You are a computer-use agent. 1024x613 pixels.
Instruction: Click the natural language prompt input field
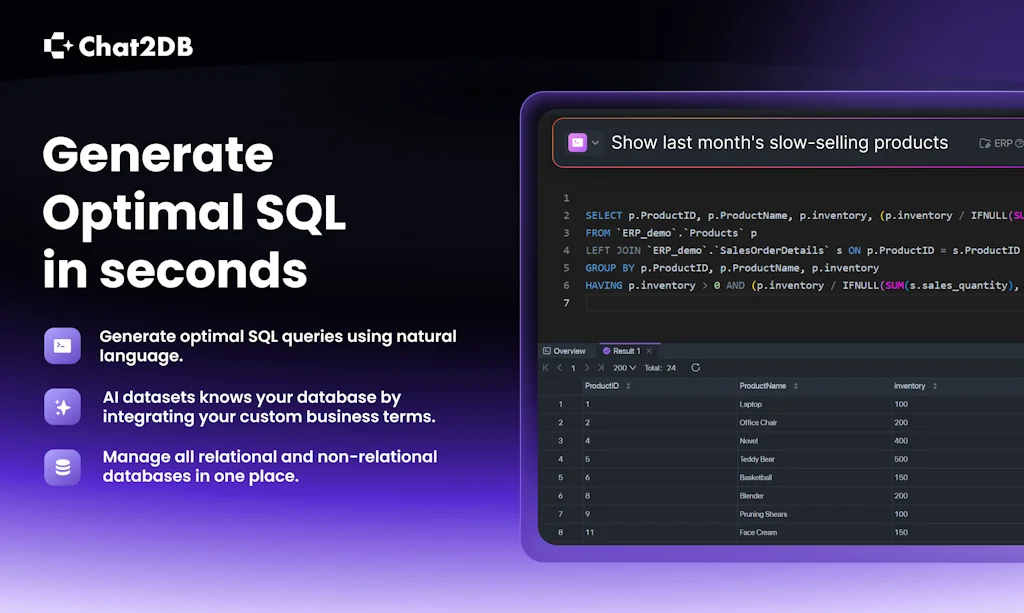point(779,143)
